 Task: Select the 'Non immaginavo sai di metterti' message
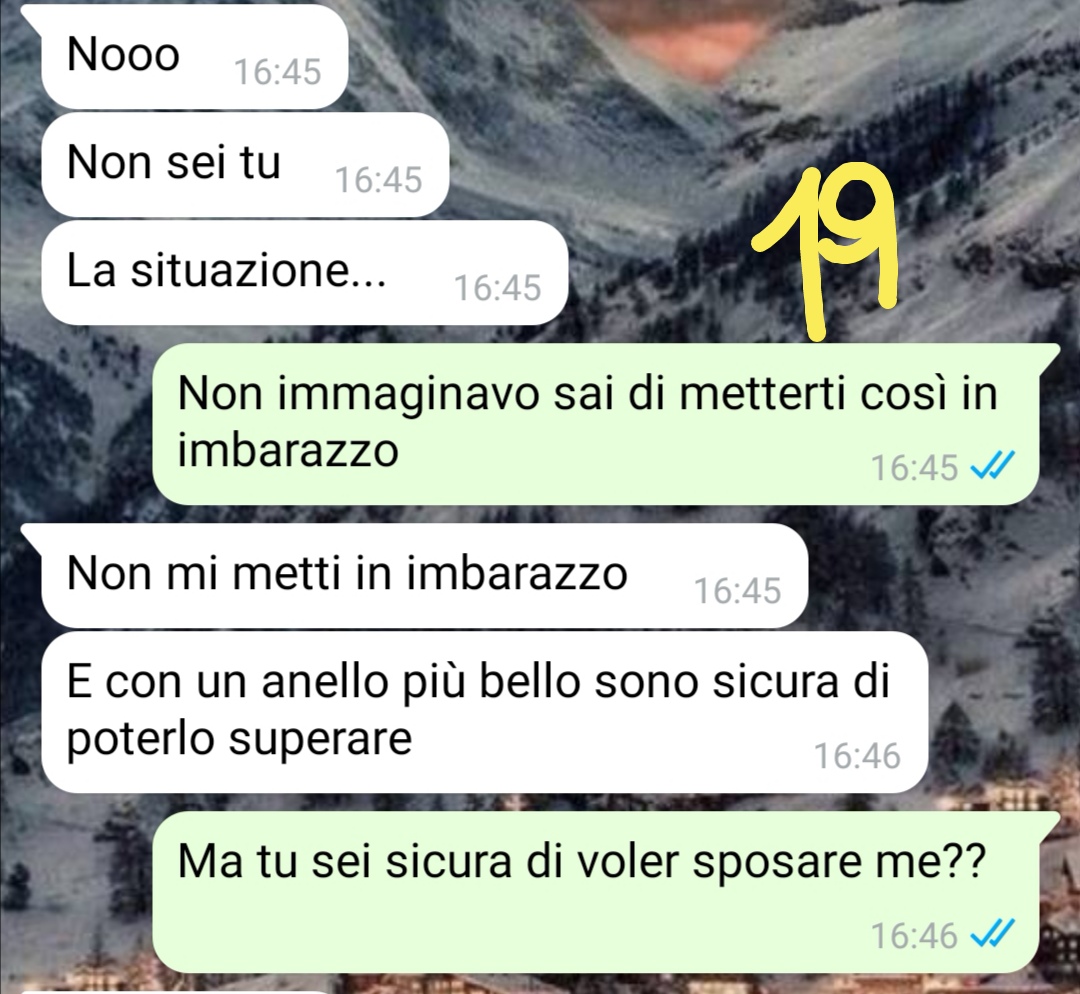coord(596,424)
